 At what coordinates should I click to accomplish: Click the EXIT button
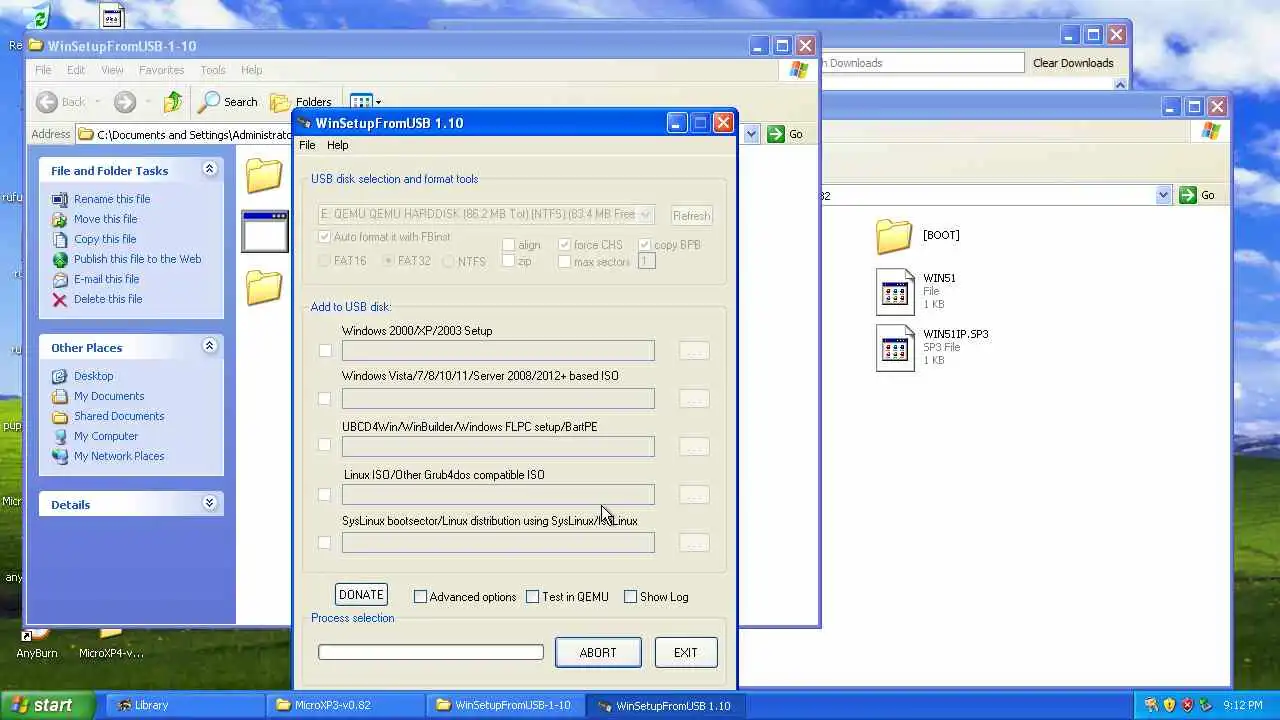[x=686, y=652]
